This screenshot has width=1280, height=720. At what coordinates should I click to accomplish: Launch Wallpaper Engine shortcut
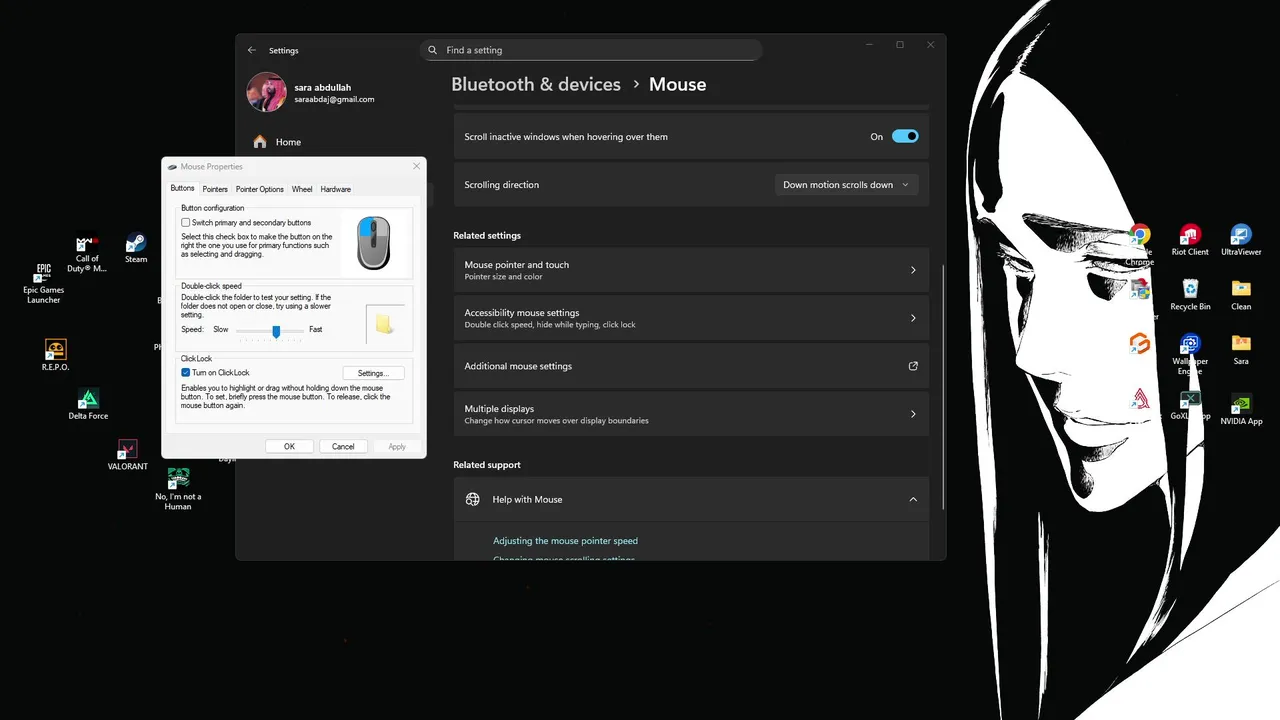coord(1190,354)
